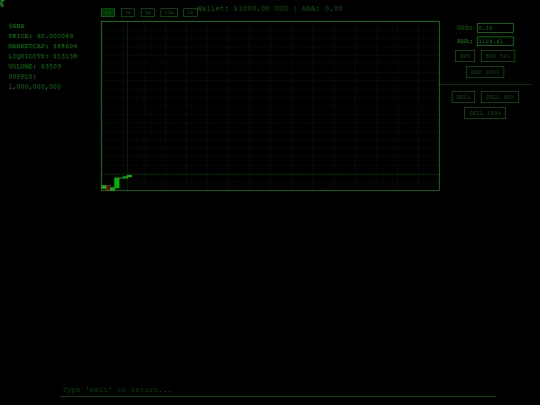Click the red candle on chart
540x405 pixels.
click(108, 188)
